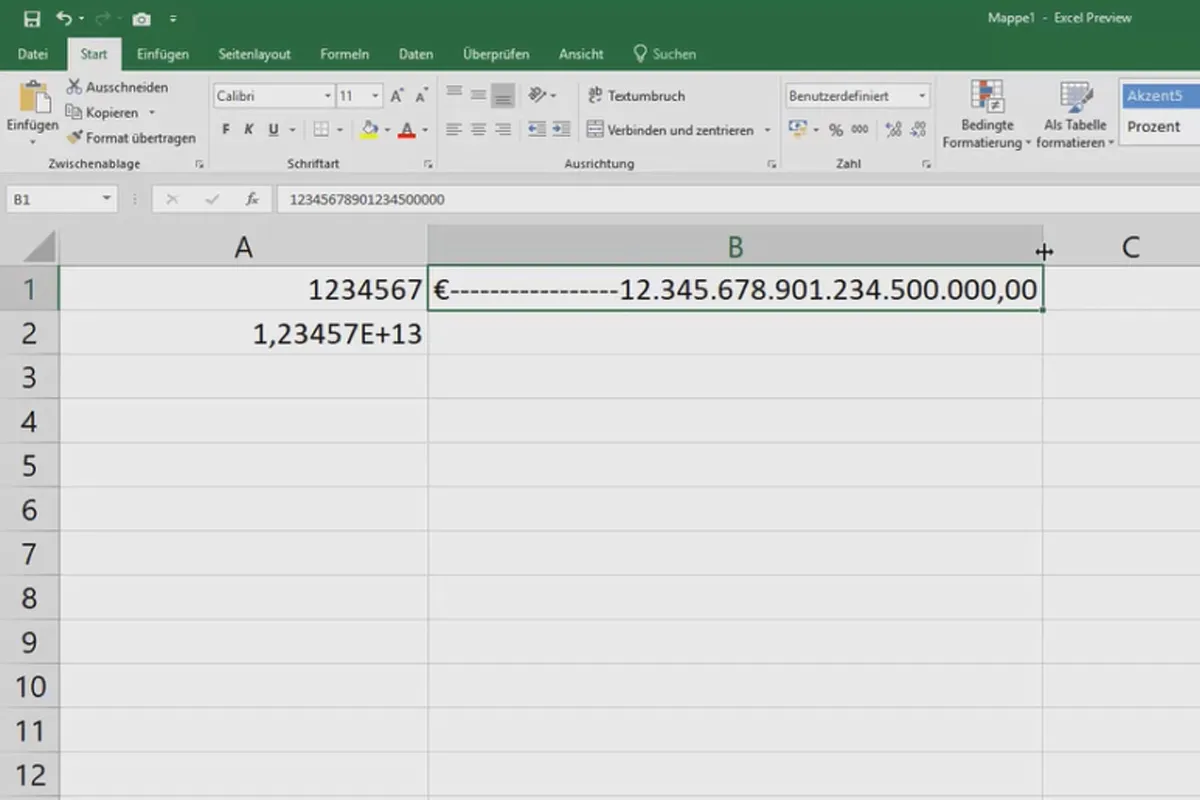Click the red font color A
The image size is (1200, 800).
(x=406, y=130)
